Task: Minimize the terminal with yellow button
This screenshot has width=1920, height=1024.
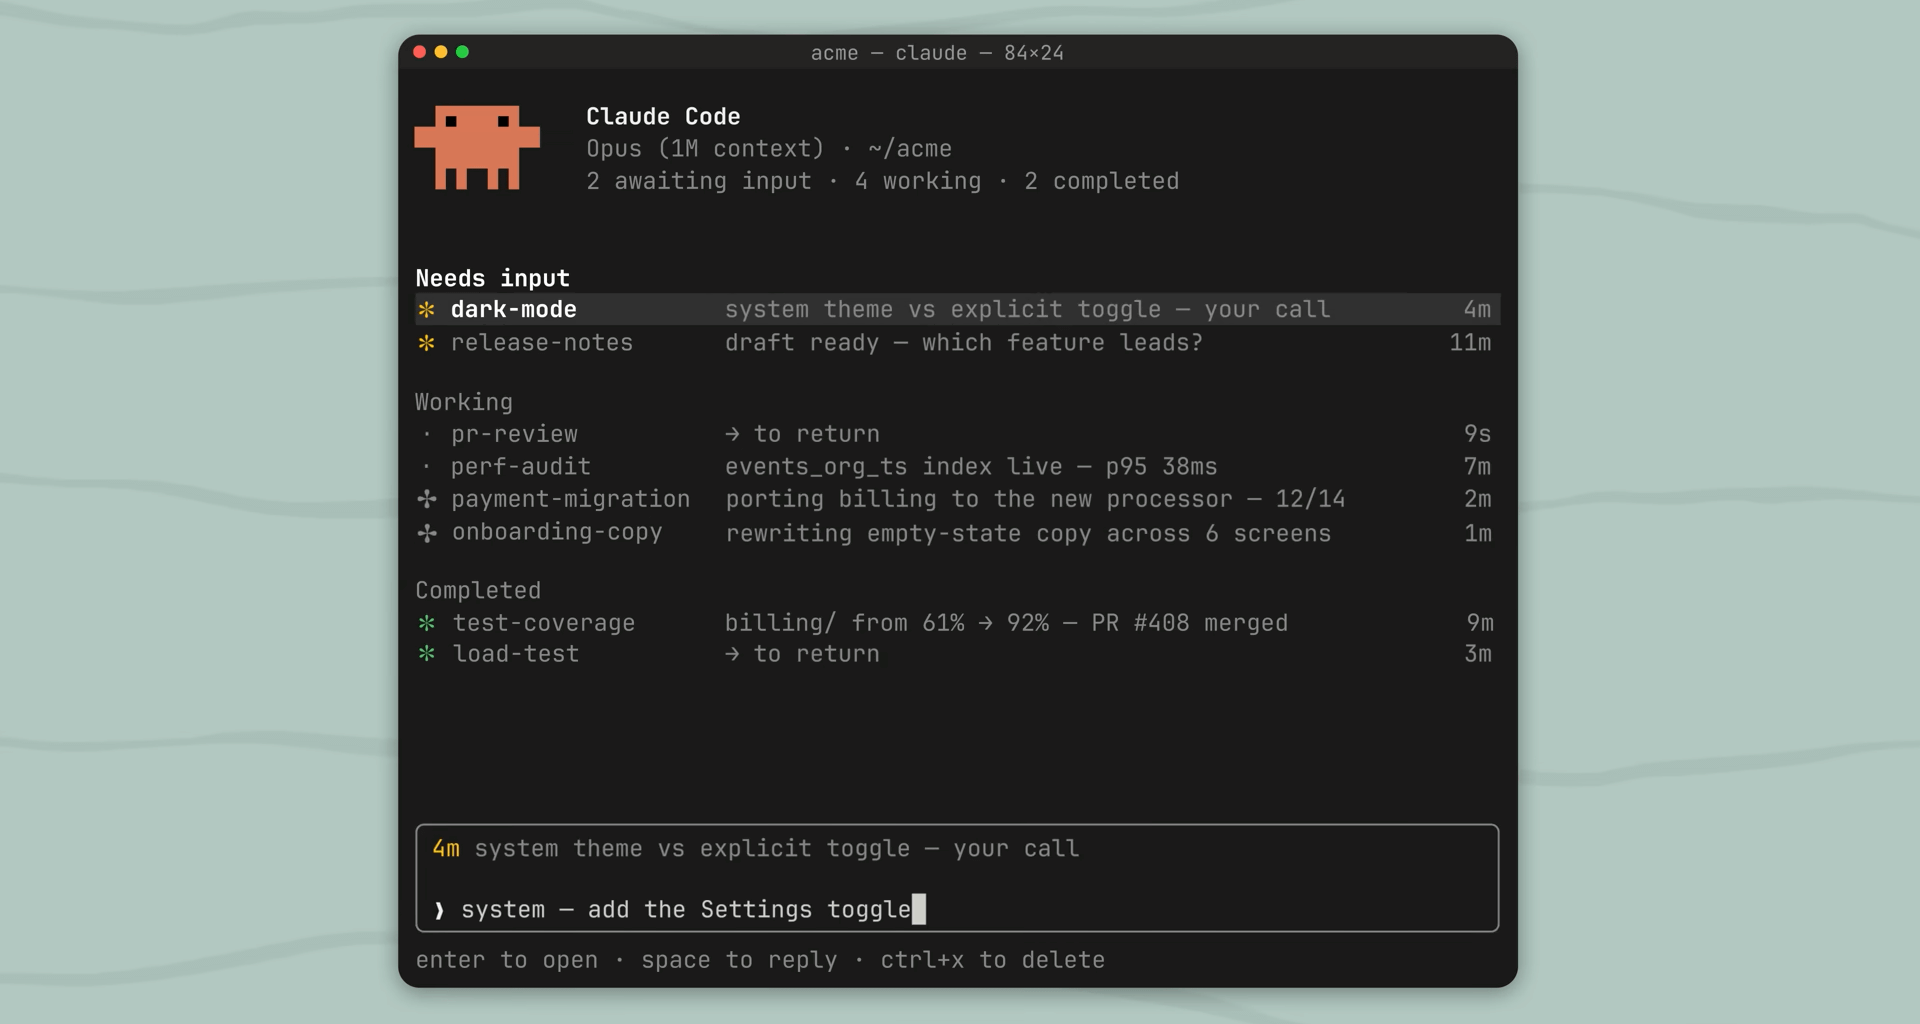Action: click(x=441, y=52)
